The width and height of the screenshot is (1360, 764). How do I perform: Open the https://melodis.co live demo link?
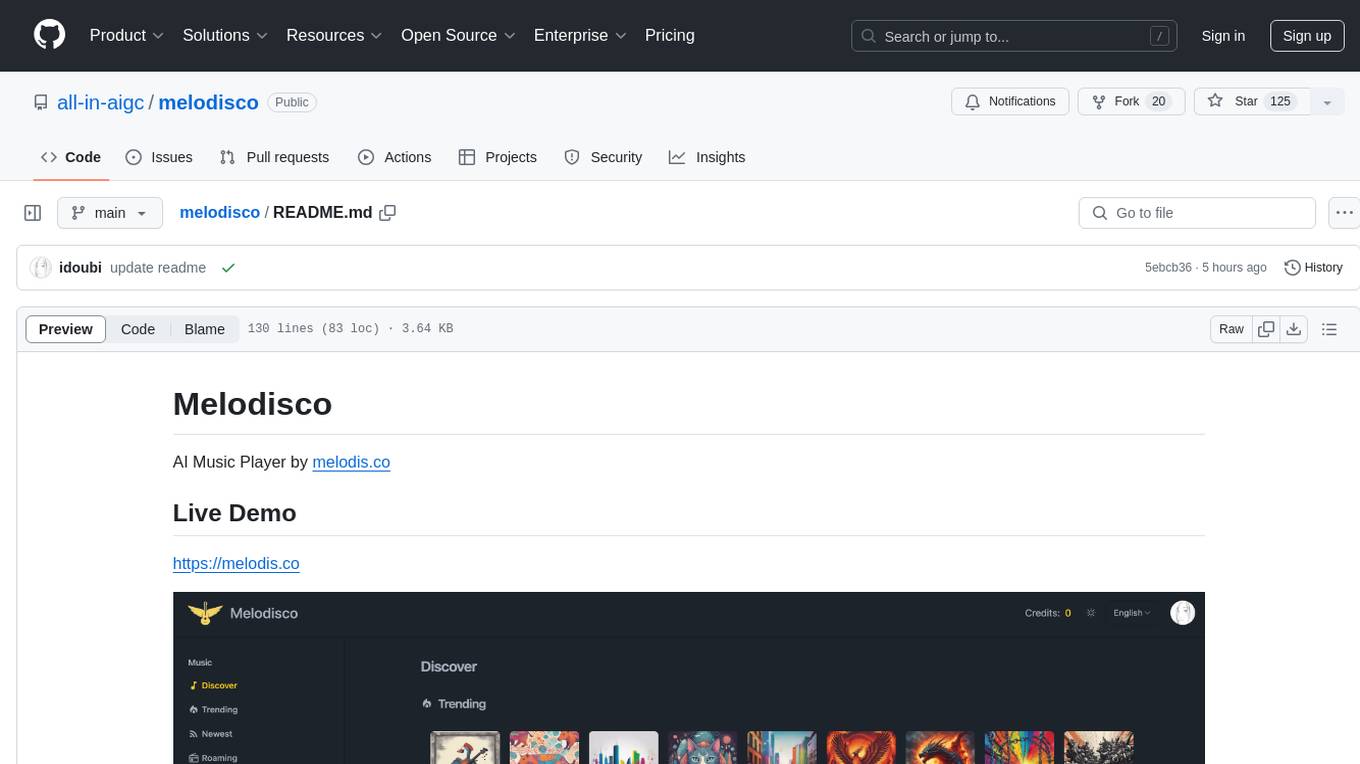click(236, 563)
